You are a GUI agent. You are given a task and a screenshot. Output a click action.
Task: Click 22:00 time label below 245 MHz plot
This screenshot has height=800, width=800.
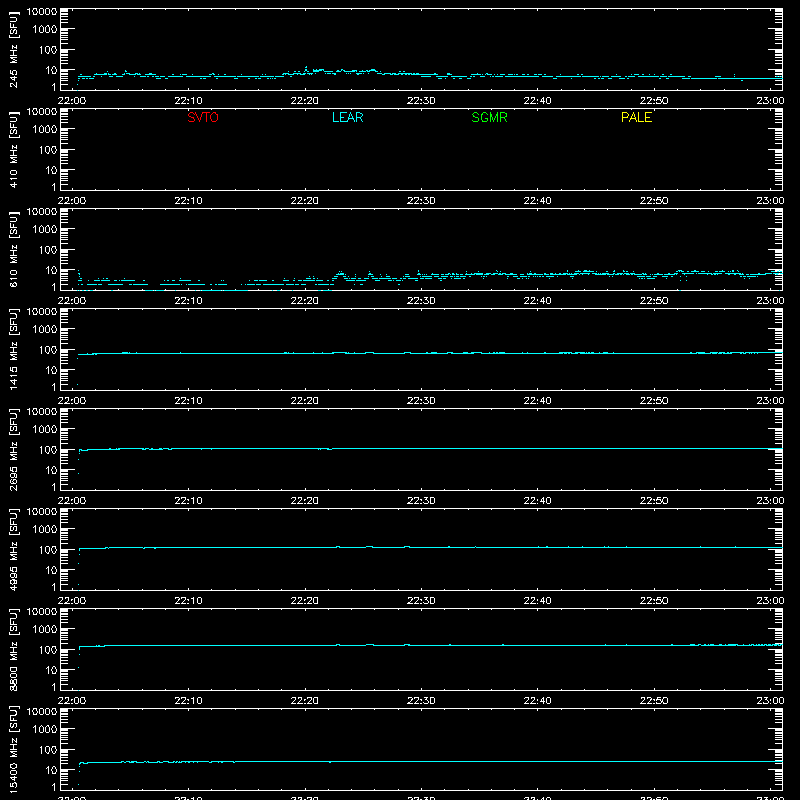pyautogui.click(x=71, y=101)
